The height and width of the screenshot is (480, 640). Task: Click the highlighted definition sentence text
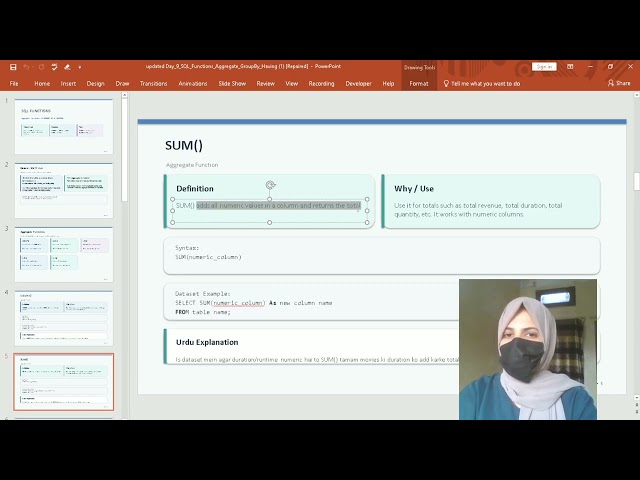tap(278, 205)
